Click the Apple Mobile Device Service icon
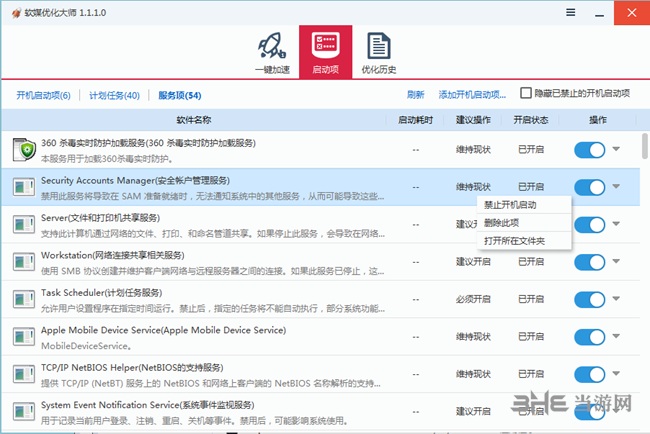The image size is (650, 434). point(24,337)
